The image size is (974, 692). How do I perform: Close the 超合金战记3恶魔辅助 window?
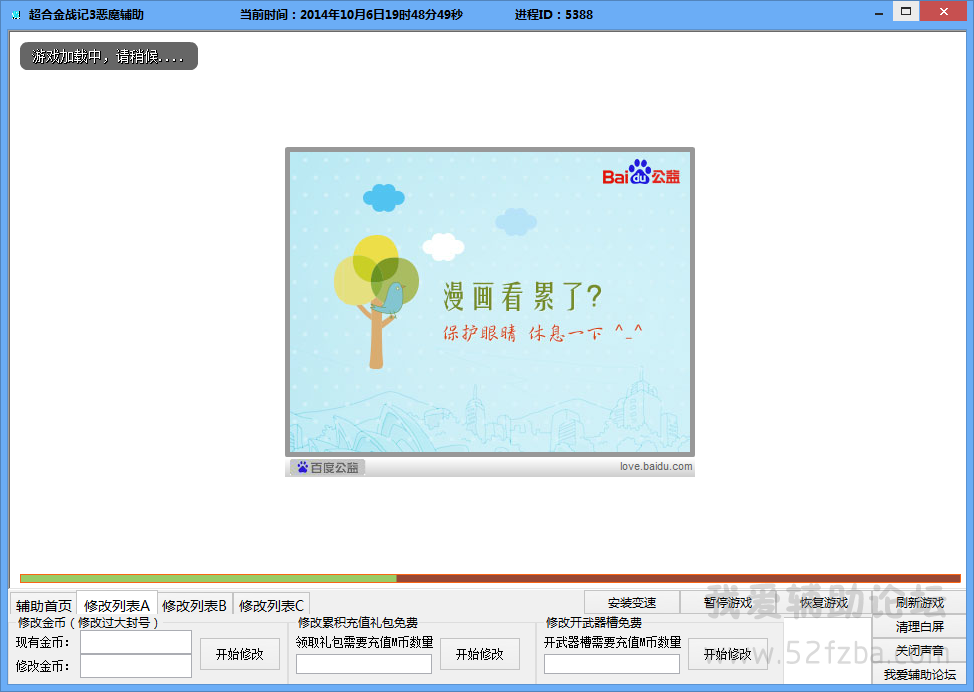coord(944,11)
